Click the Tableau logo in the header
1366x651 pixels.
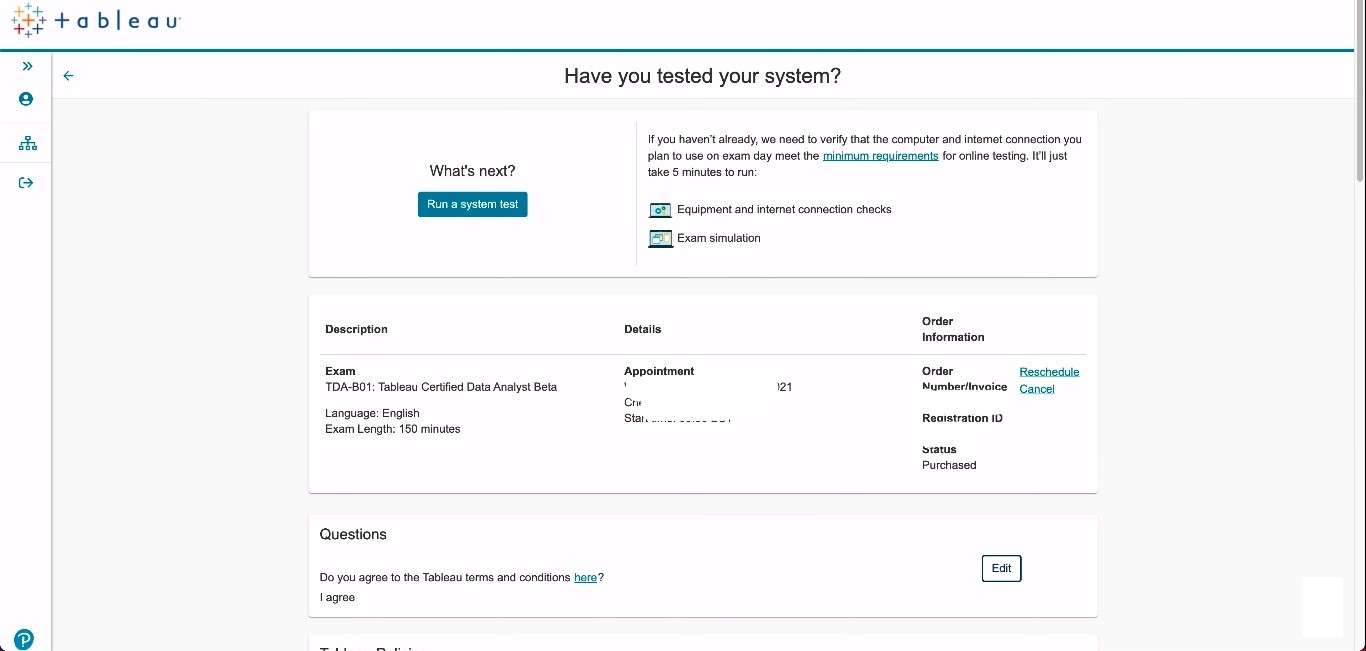[x=96, y=21]
